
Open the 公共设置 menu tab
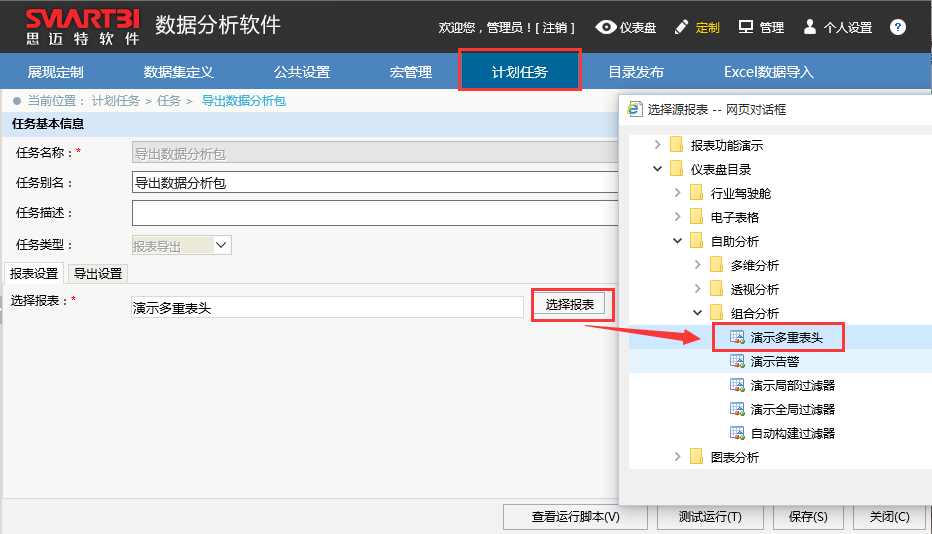(x=302, y=72)
